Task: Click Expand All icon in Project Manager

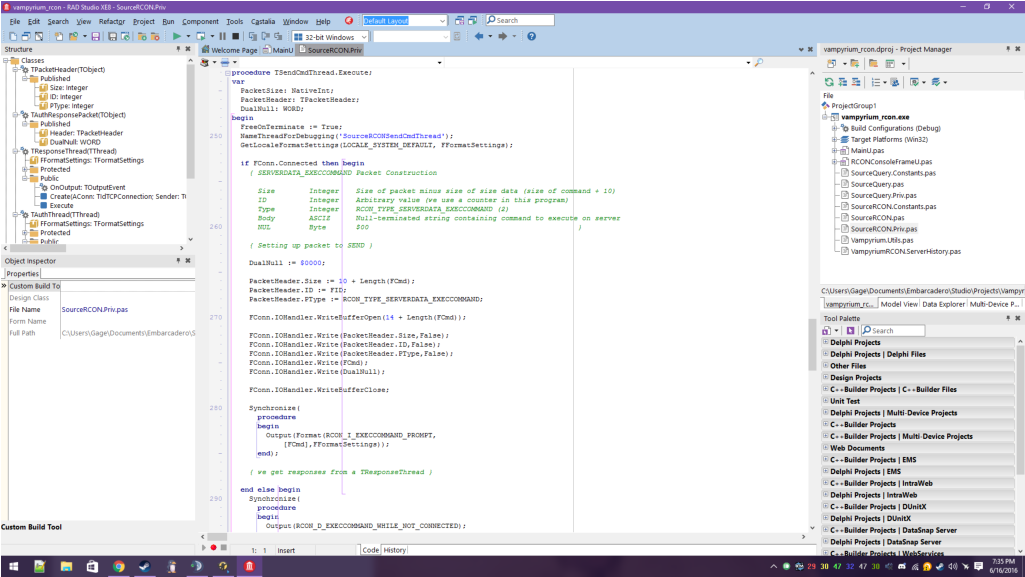Action: point(843,82)
